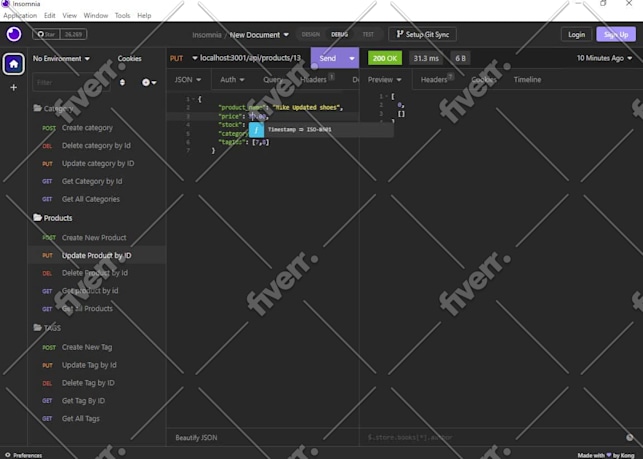Open the Preview mode dropdown
The width and height of the screenshot is (643, 459).
pos(385,80)
